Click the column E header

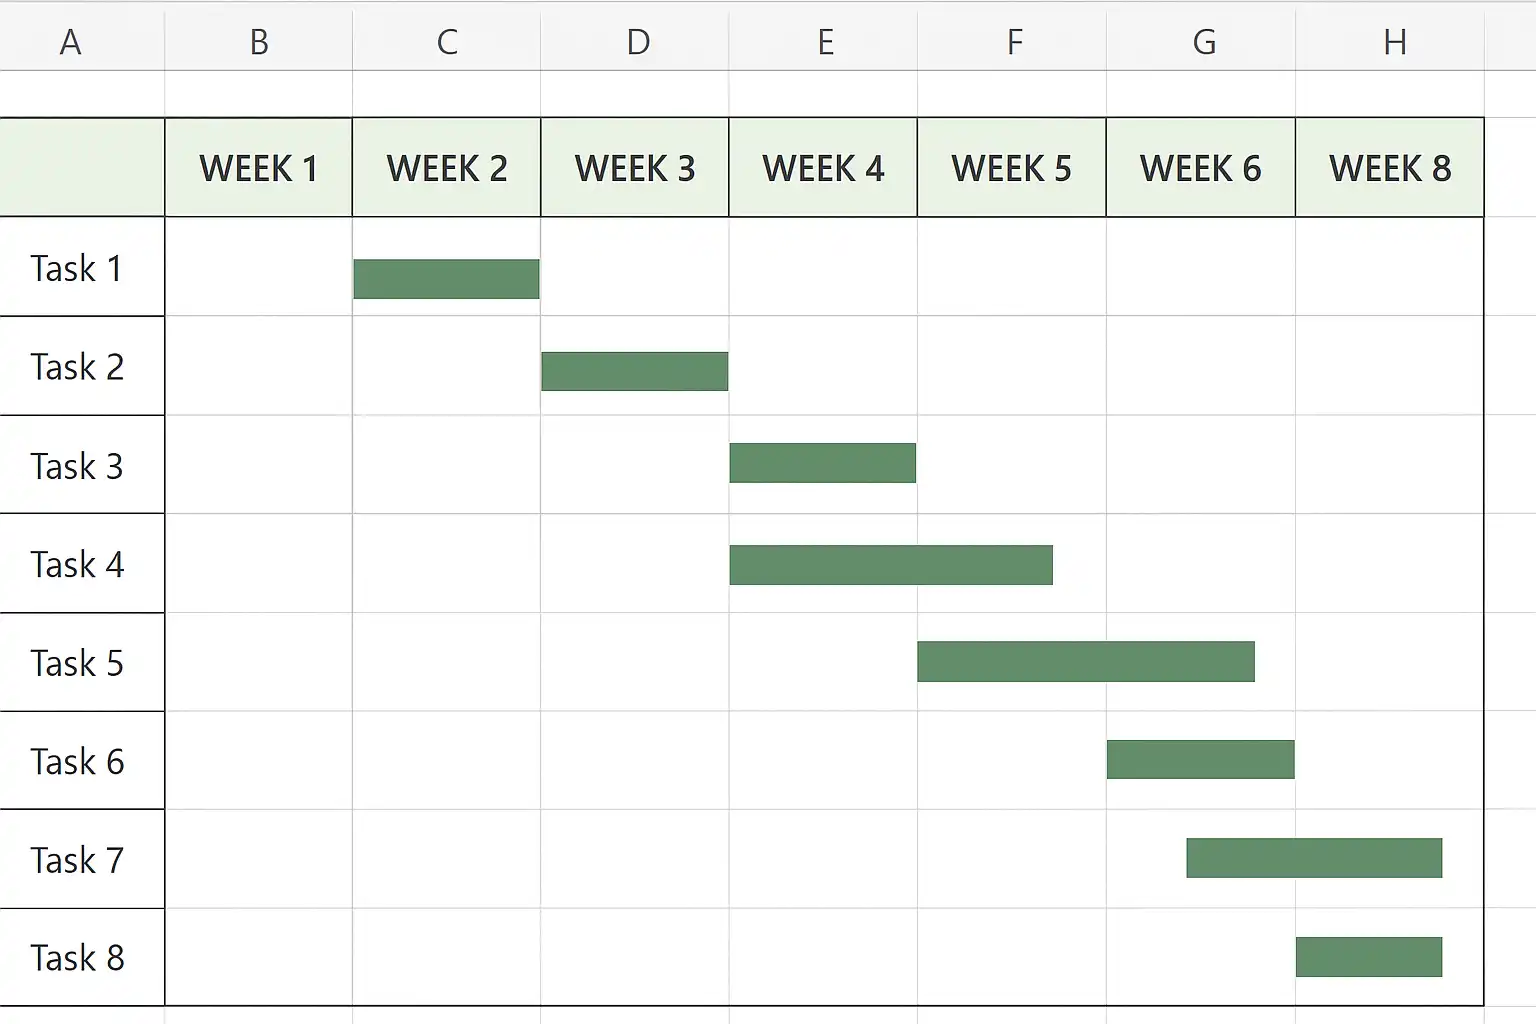click(824, 42)
